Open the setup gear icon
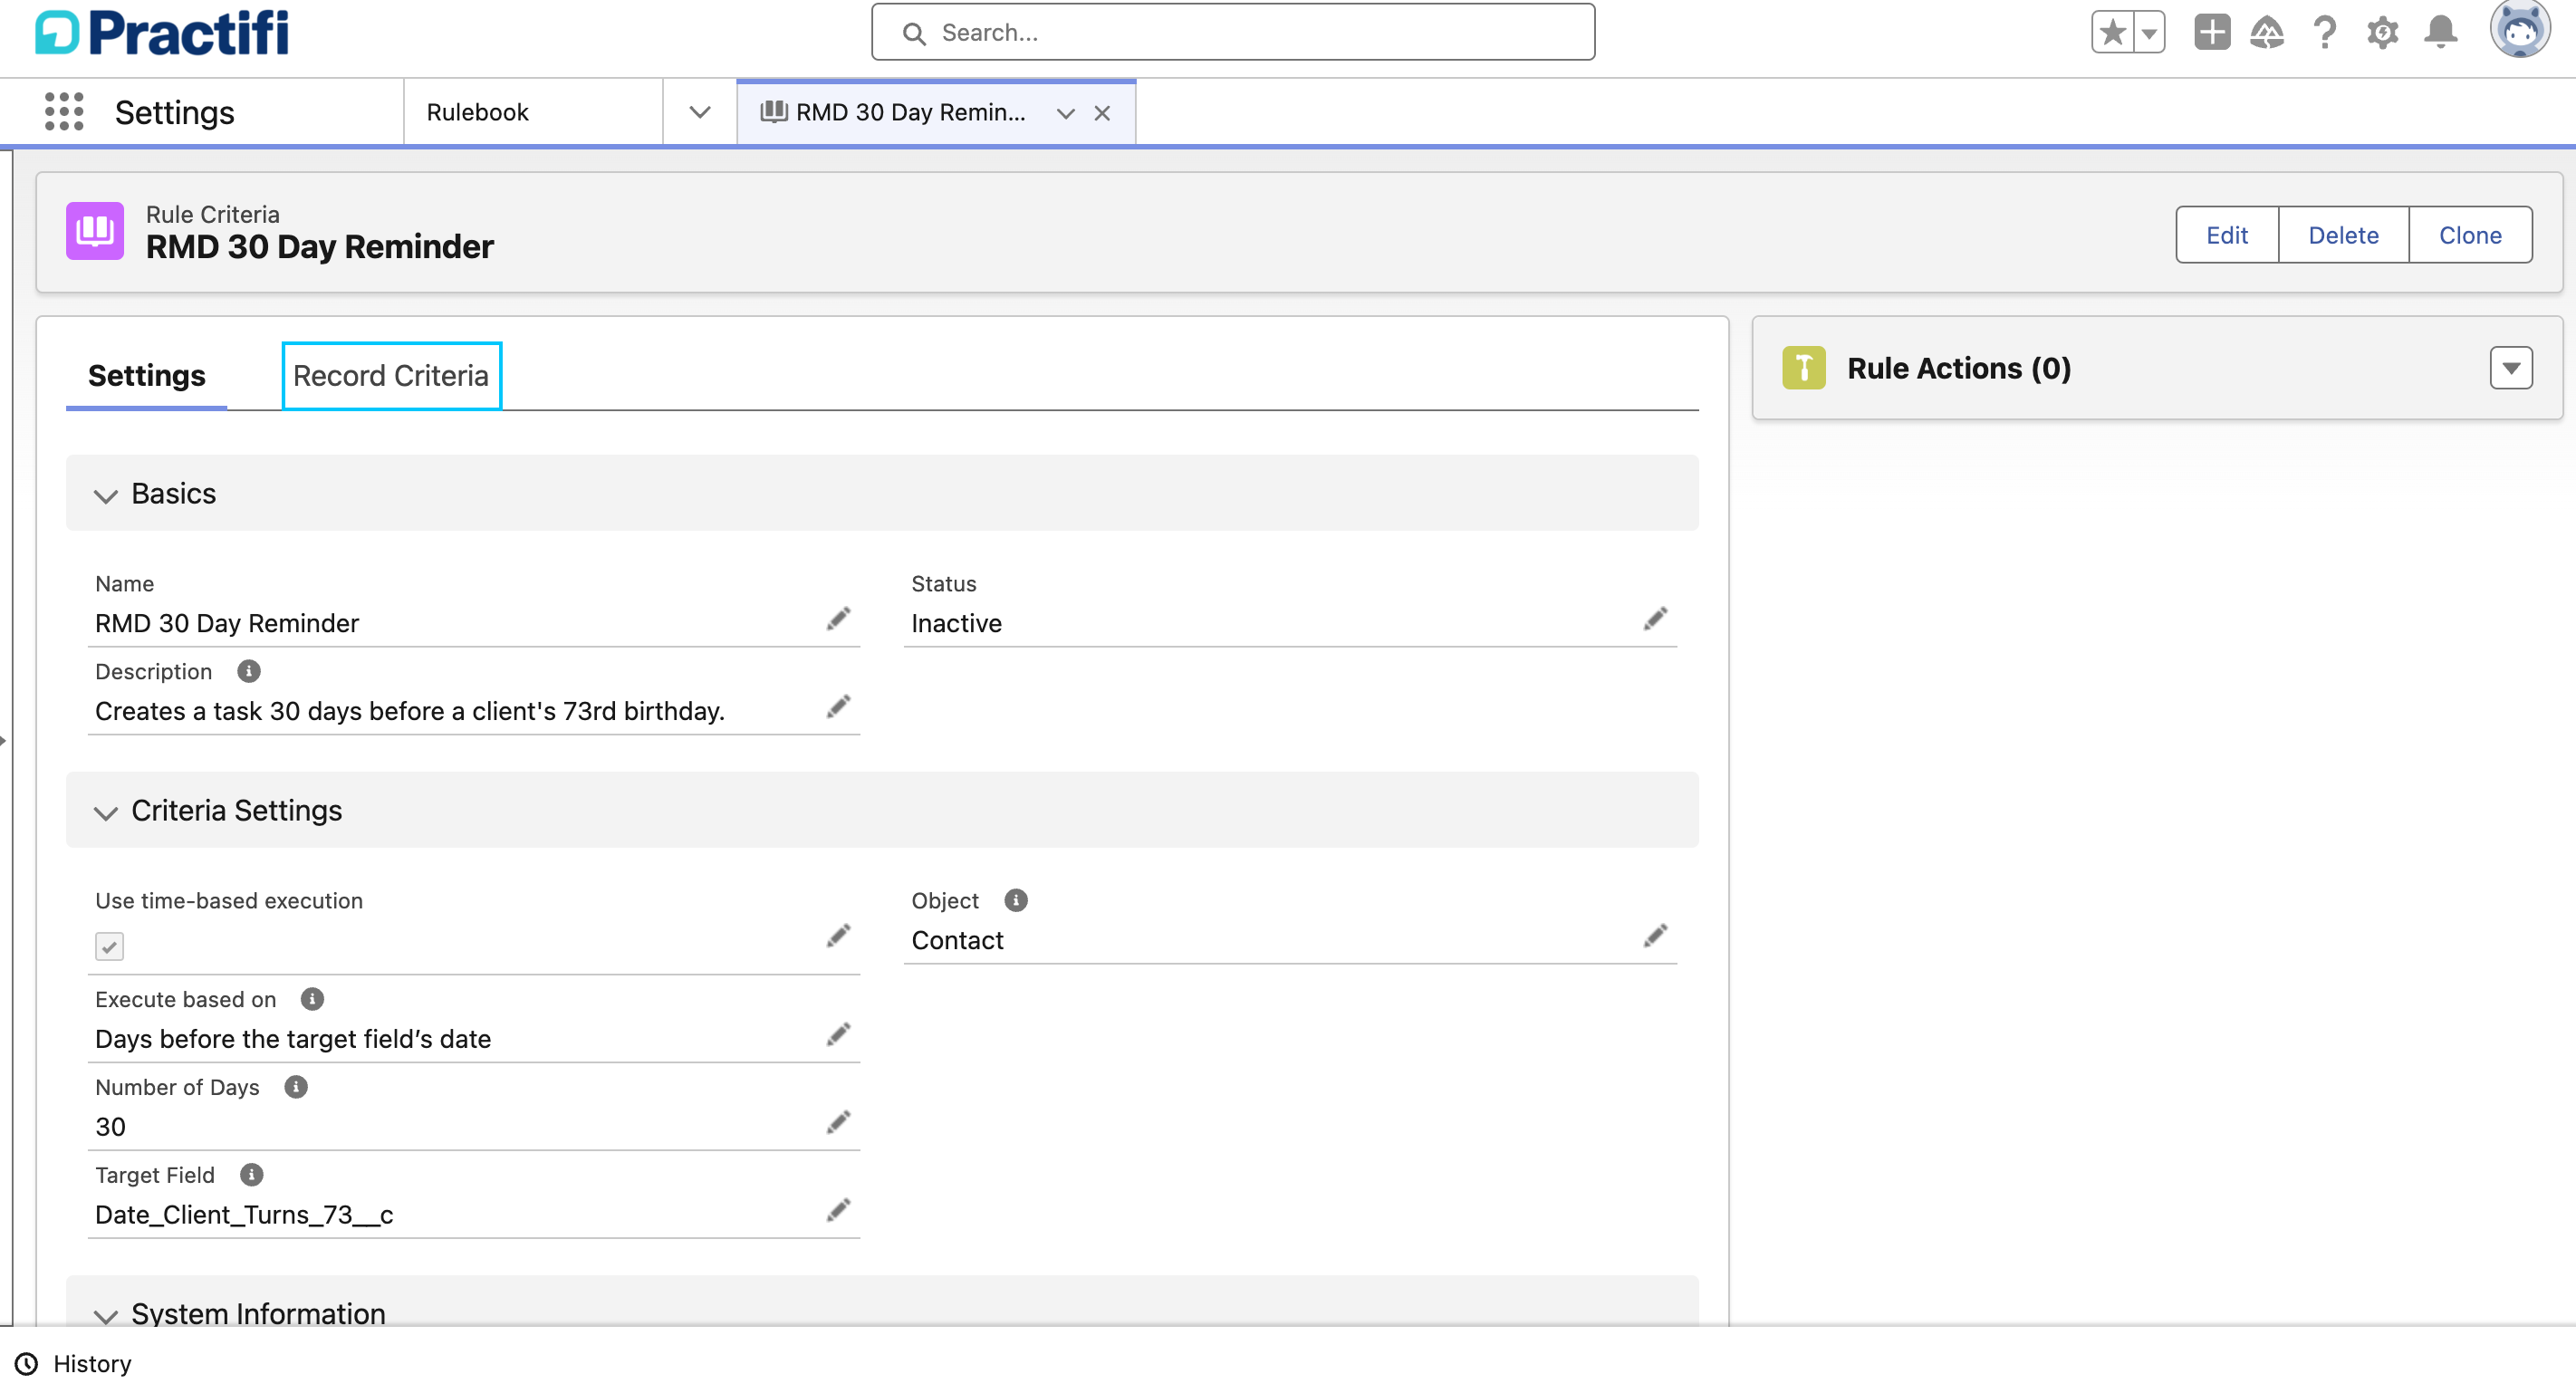The height and width of the screenshot is (1393, 2576). tap(2383, 33)
